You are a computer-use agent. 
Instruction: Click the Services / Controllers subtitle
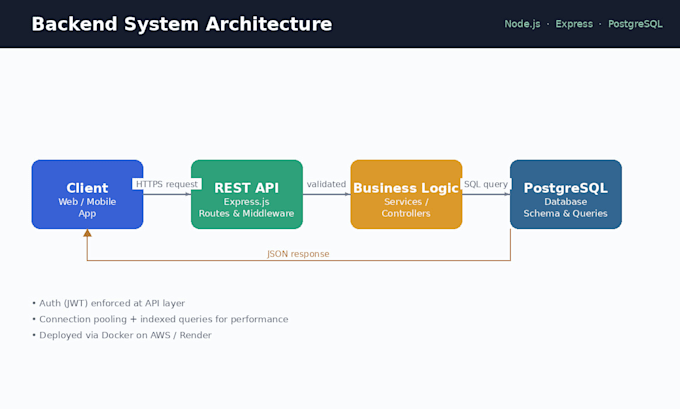point(406,207)
